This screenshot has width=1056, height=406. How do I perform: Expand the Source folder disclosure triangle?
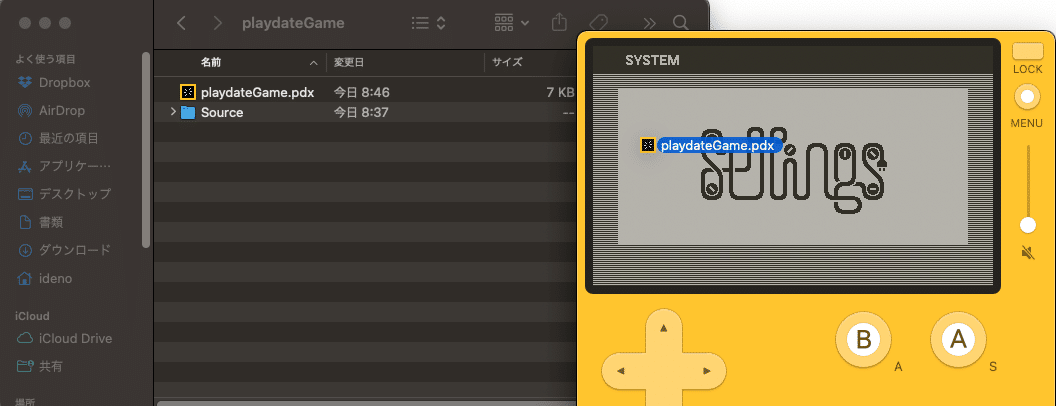173,112
